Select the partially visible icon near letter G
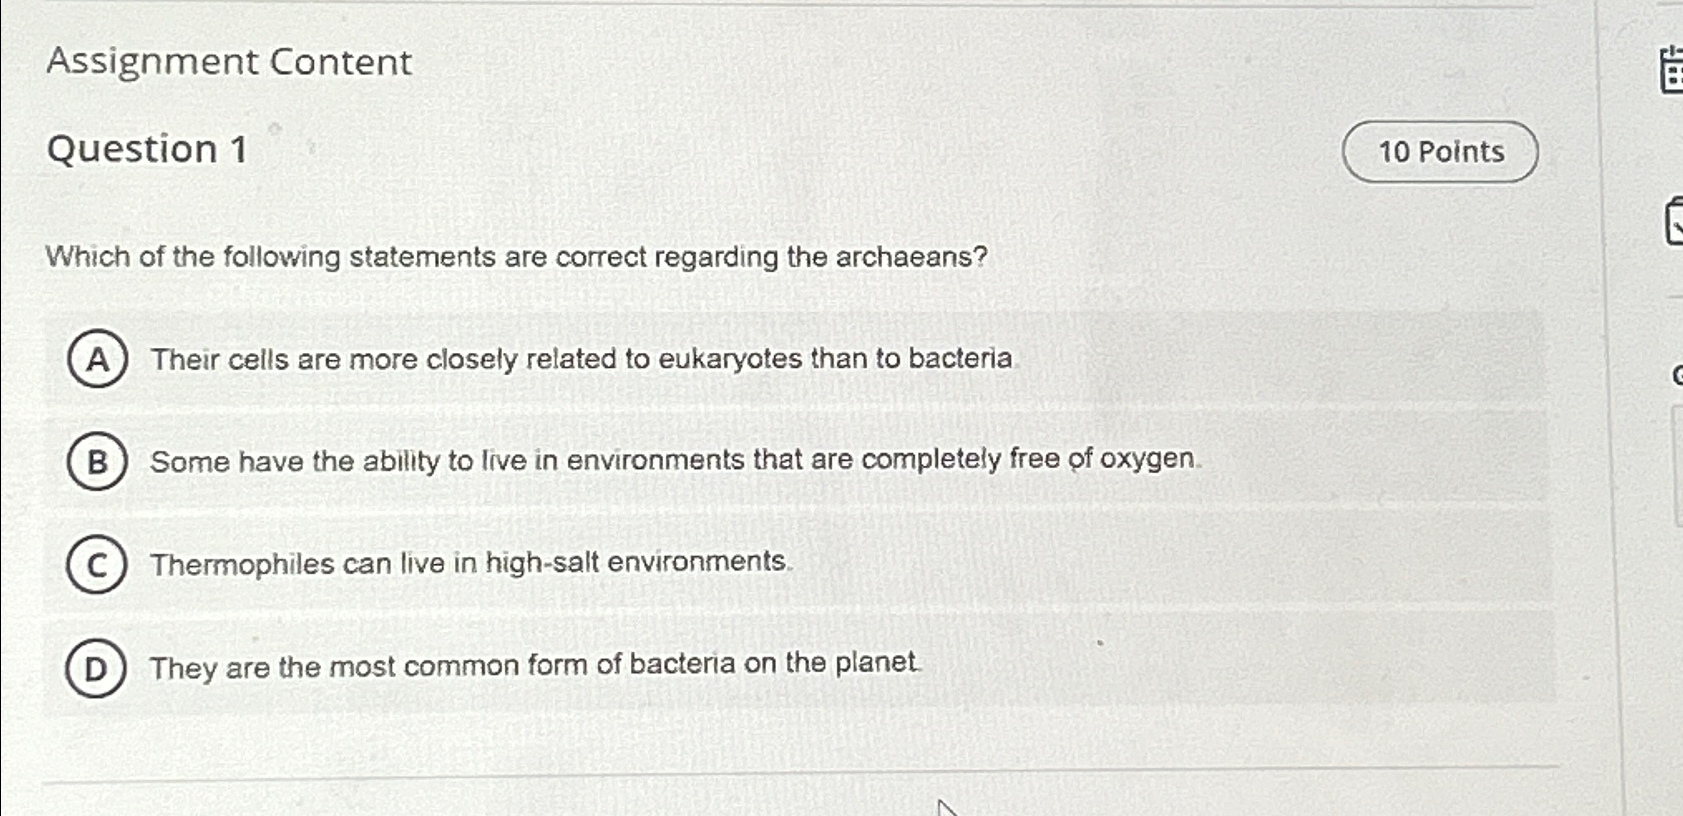The height and width of the screenshot is (816, 1683). pos(1678,373)
